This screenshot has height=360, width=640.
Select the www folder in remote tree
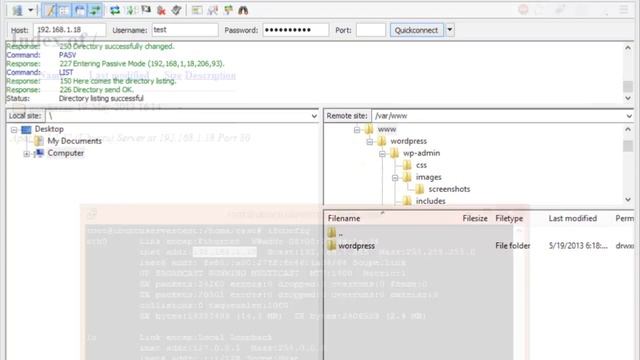[387, 129]
